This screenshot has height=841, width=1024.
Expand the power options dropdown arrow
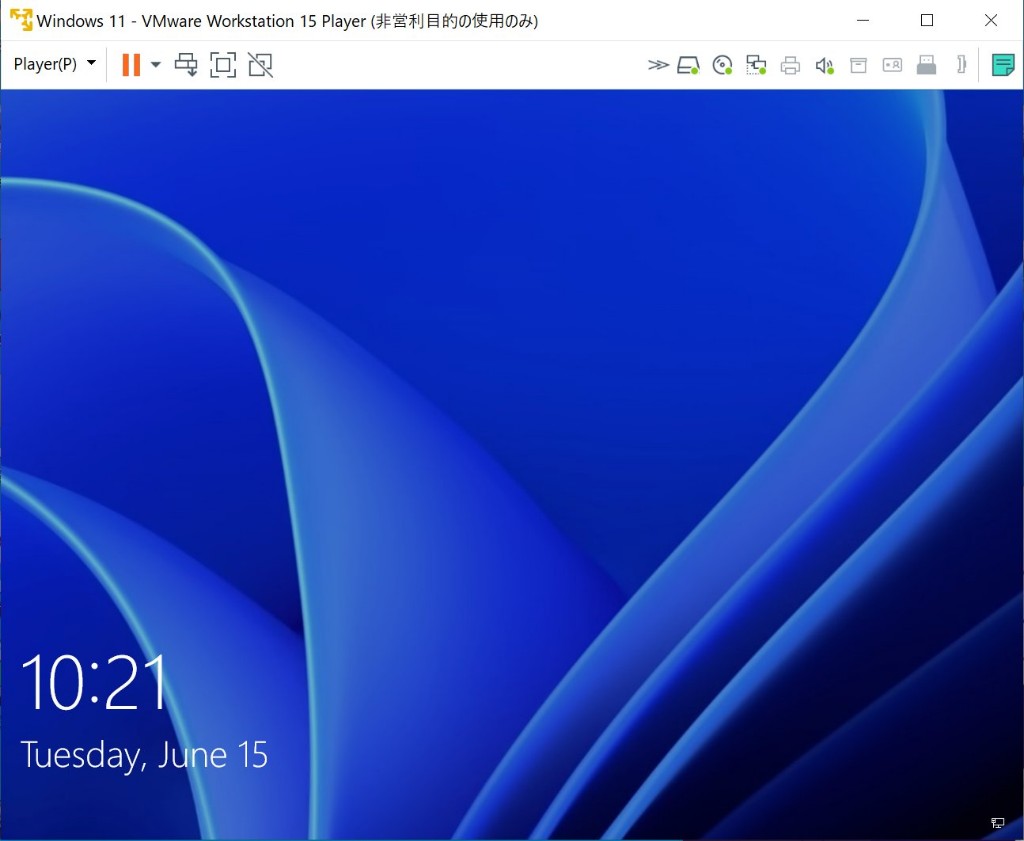(156, 65)
